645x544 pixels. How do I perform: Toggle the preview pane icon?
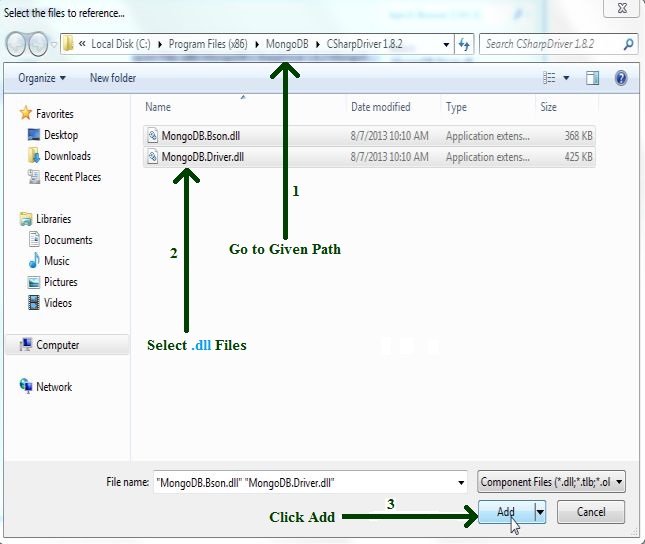[592, 78]
